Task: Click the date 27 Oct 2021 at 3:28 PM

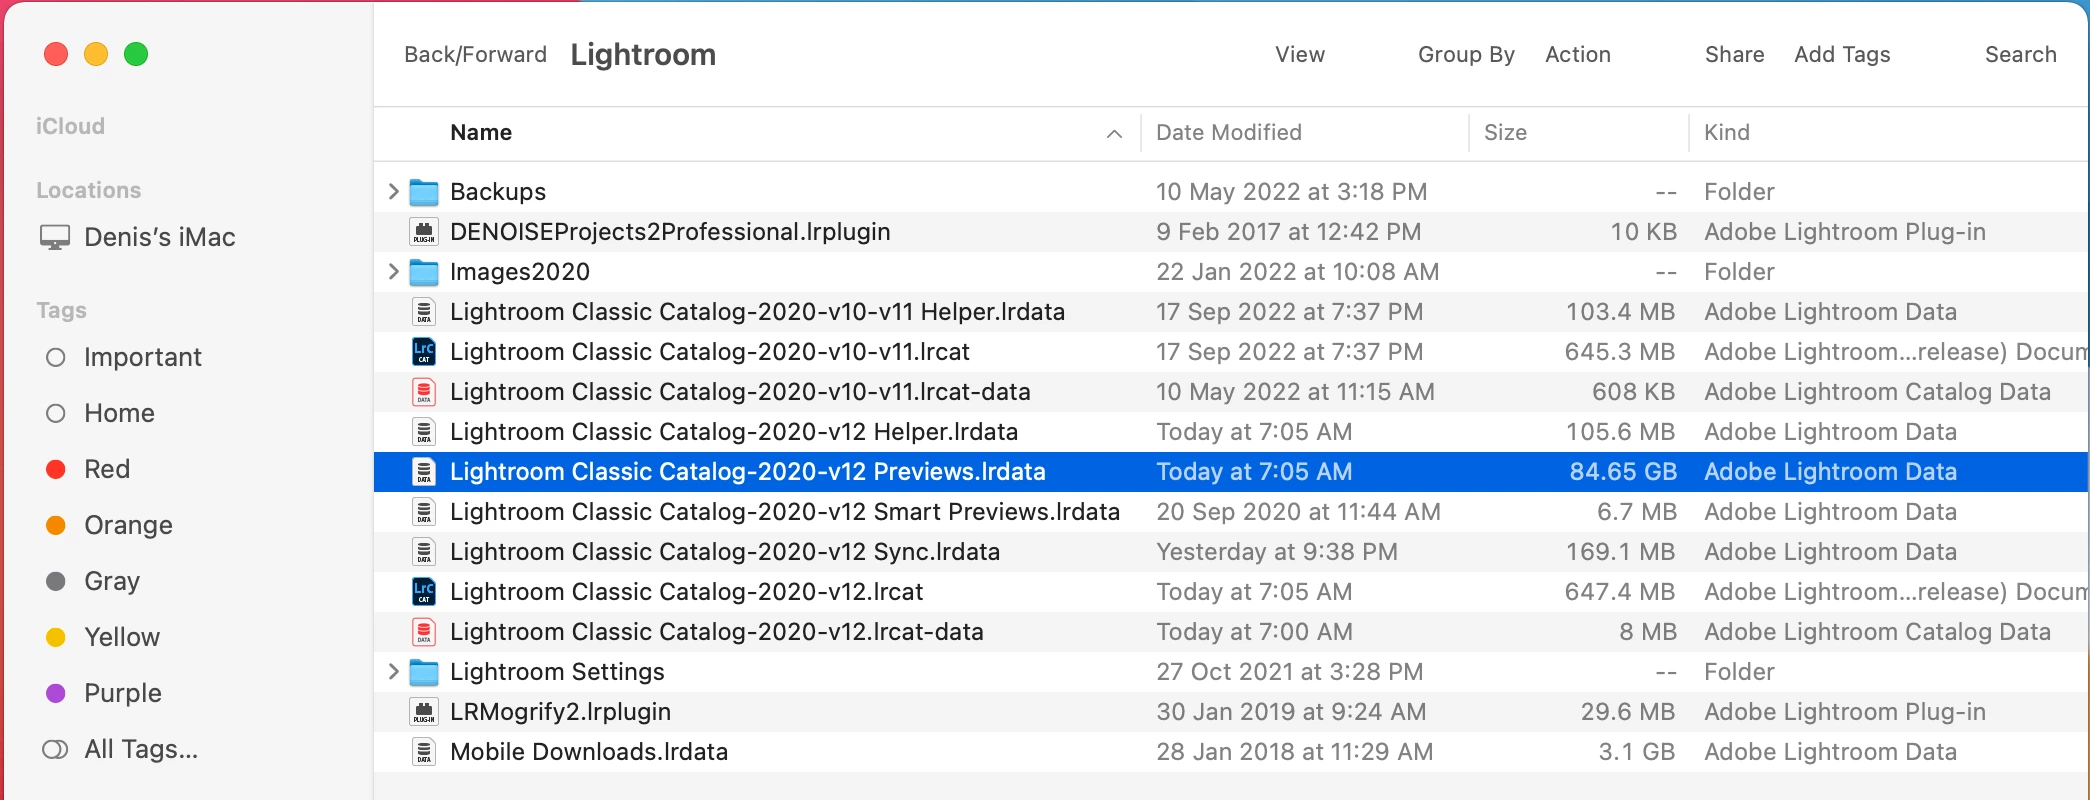Action: point(1289,672)
